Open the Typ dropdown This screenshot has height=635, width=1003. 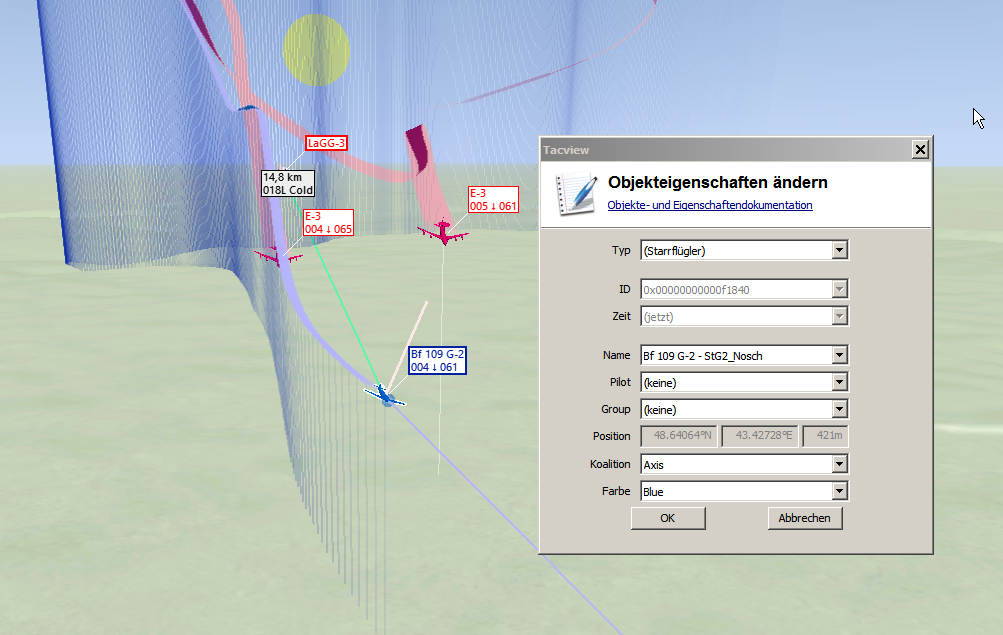point(840,250)
